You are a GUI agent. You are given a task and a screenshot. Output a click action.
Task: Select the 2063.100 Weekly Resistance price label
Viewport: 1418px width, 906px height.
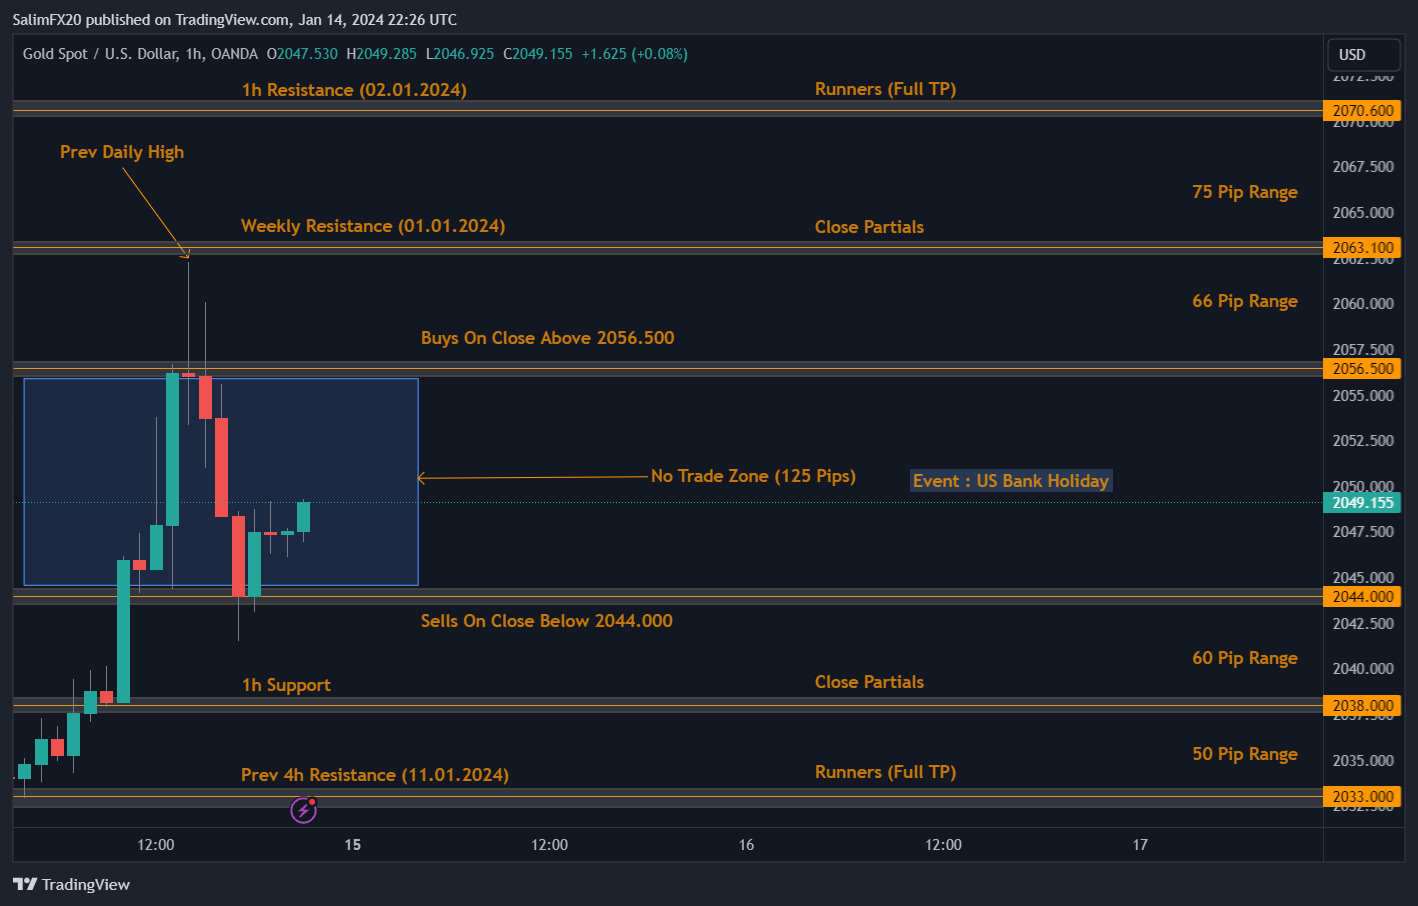tap(1362, 247)
